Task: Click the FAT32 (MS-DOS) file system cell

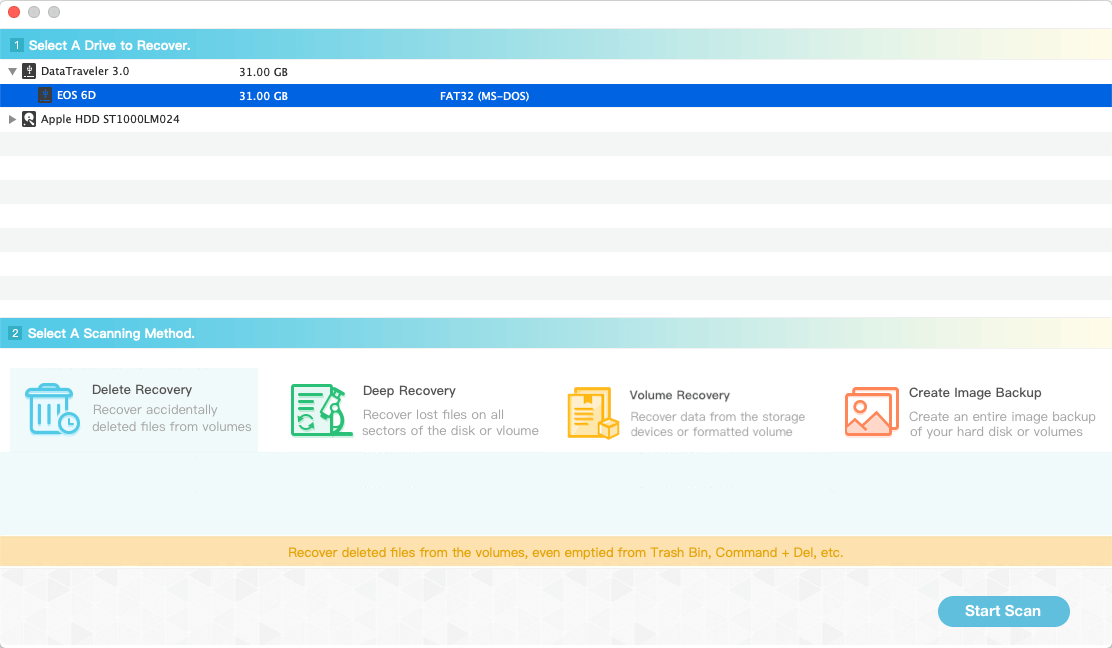Action: pos(484,96)
